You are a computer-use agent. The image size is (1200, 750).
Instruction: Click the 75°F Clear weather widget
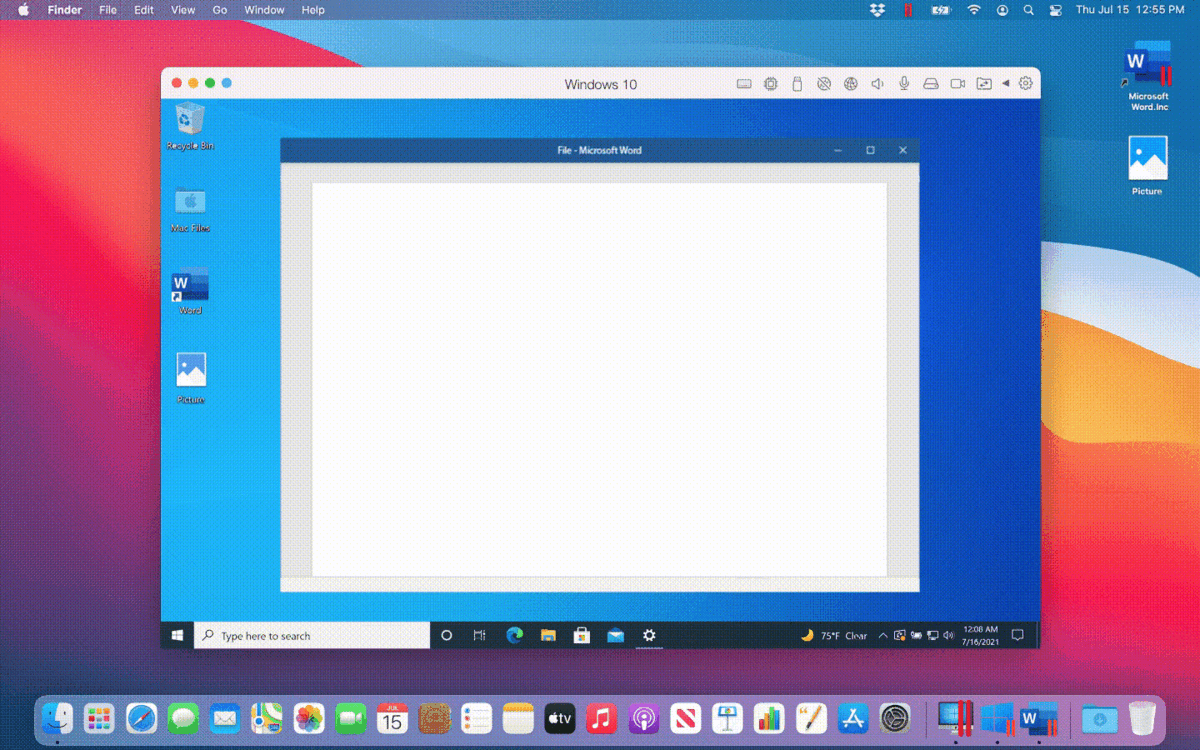(834, 635)
